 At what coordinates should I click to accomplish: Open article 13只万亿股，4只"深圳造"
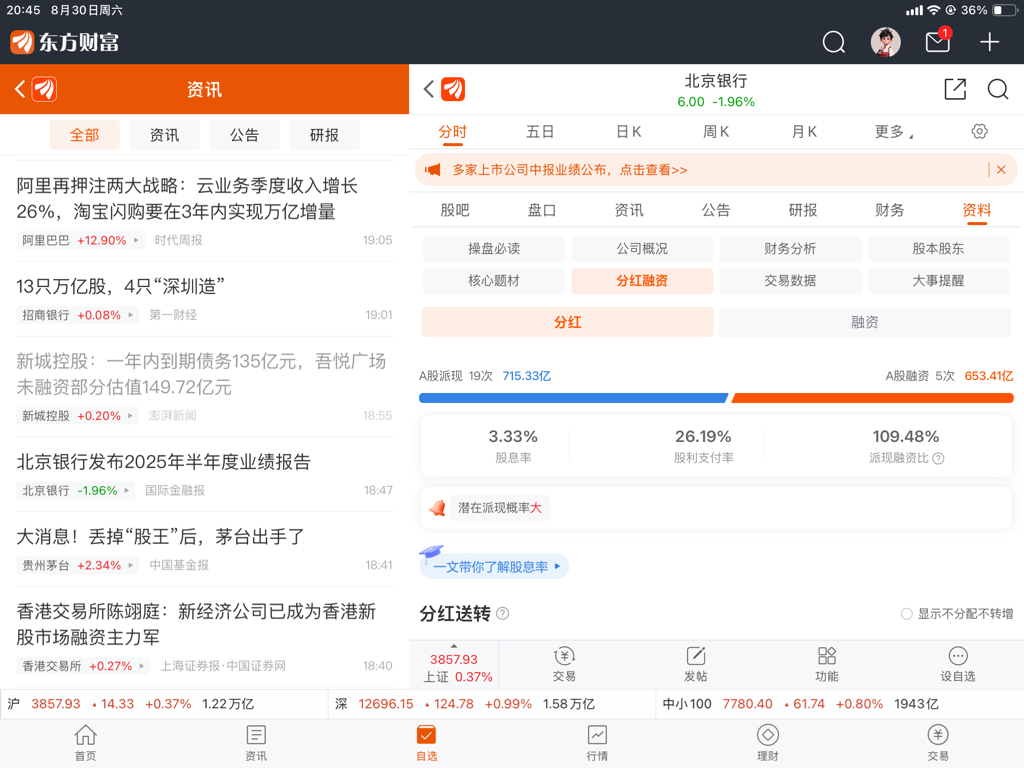tap(120, 286)
